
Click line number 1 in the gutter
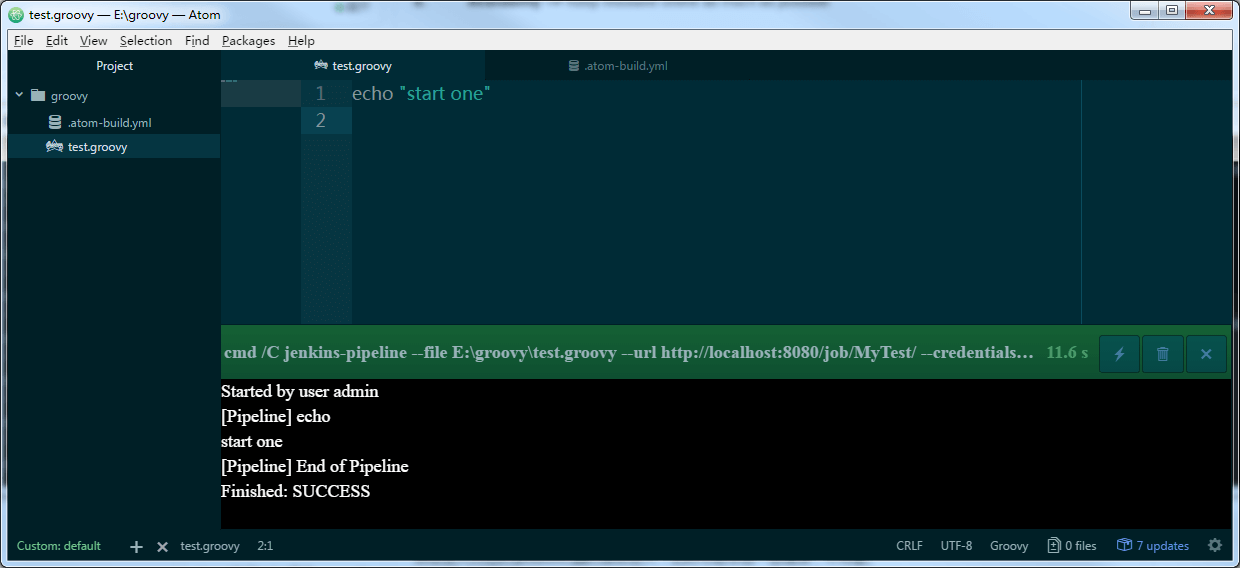pos(320,94)
